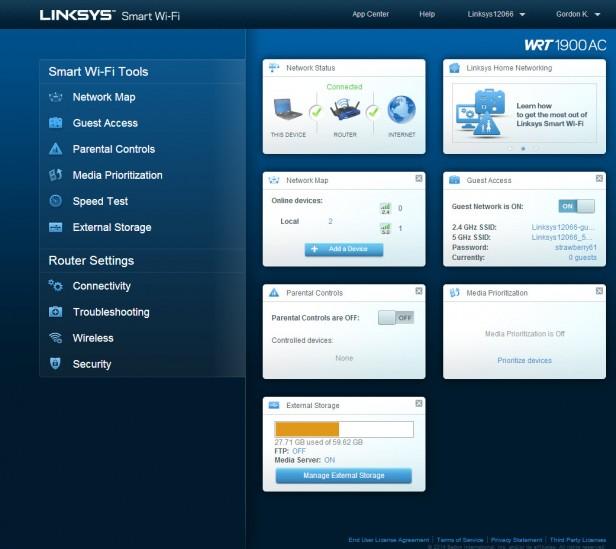Click the 5 GHz signal icon in Network Map

[385, 229]
